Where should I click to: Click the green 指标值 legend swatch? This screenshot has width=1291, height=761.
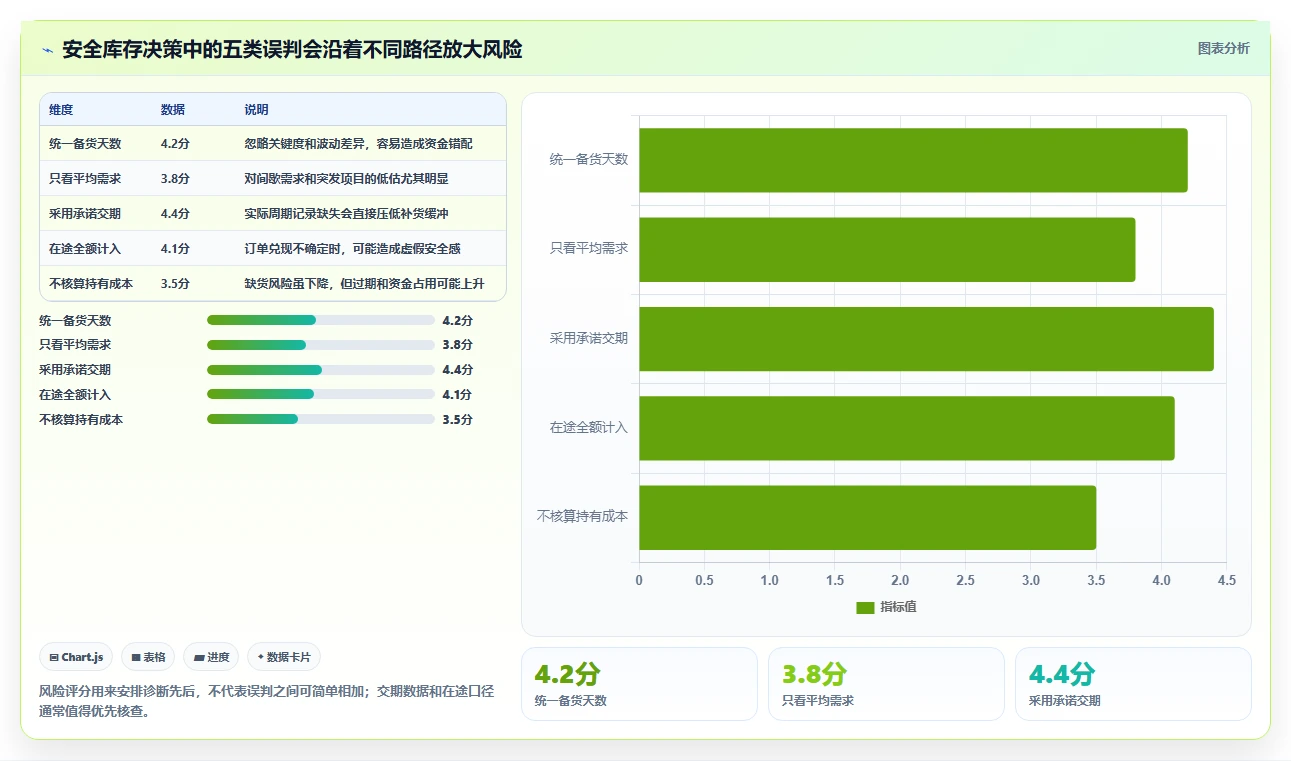(865, 607)
